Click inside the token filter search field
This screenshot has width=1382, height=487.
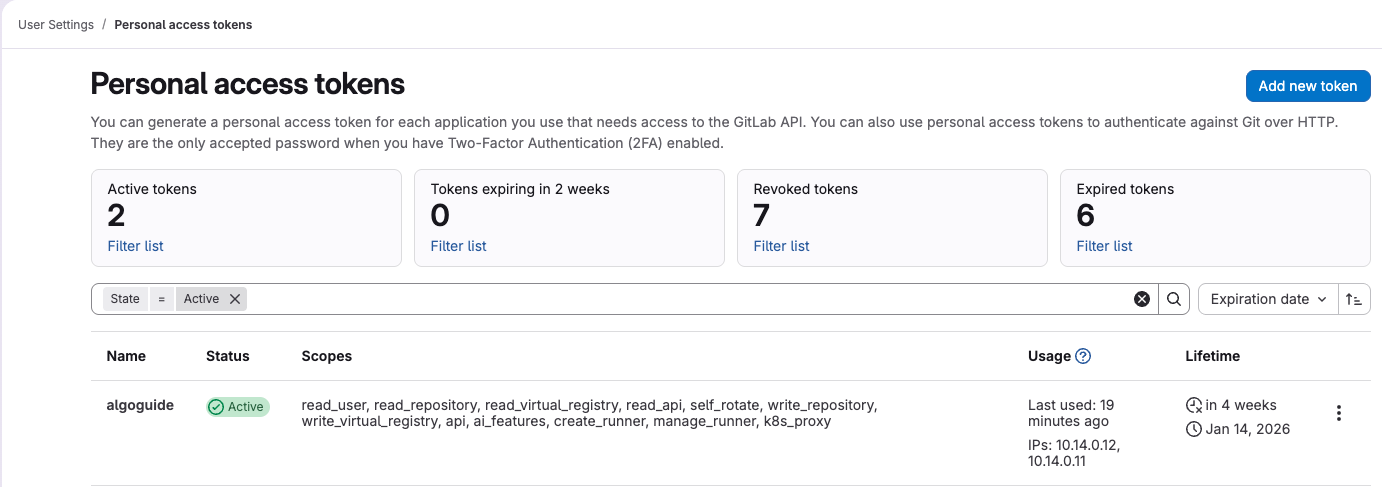680,299
